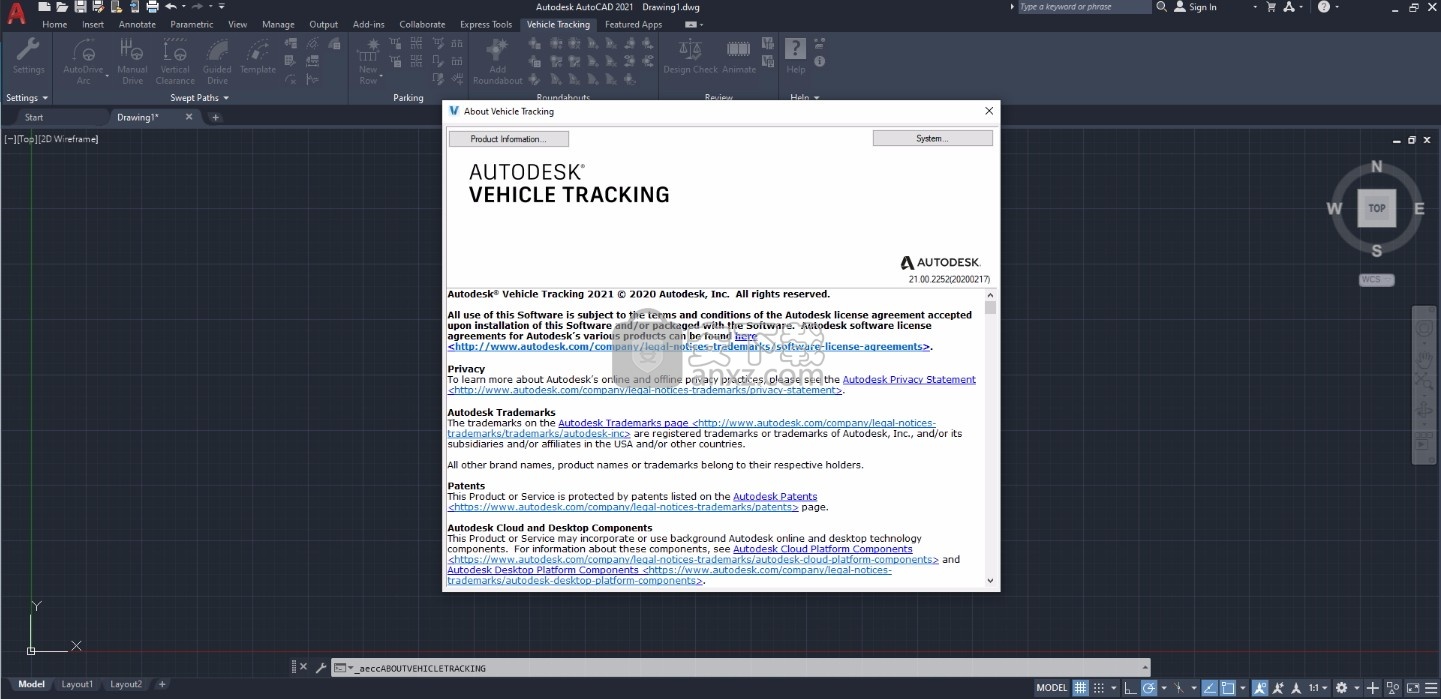This screenshot has height=699, width=1441.
Task: Switch to the Home ribbon tab
Action: pos(55,24)
